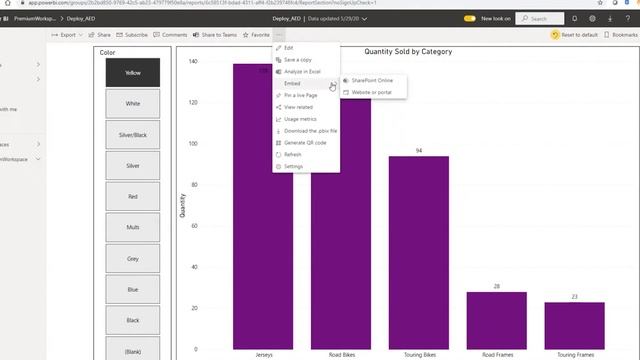Click the Deploy_AED breadcrumb link
The width and height of the screenshot is (640, 360).
[x=81, y=19]
